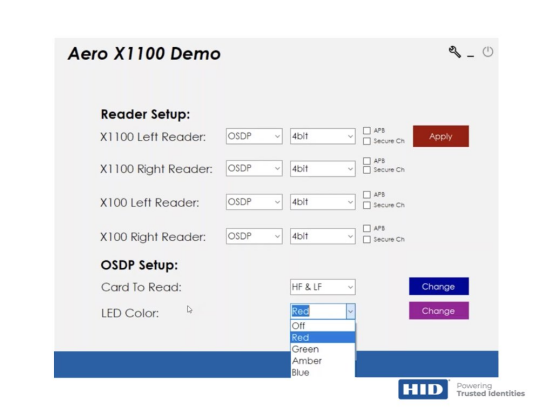This screenshot has height=415, width=553.
Task: Click the power icon to exit
Action: [488, 52]
